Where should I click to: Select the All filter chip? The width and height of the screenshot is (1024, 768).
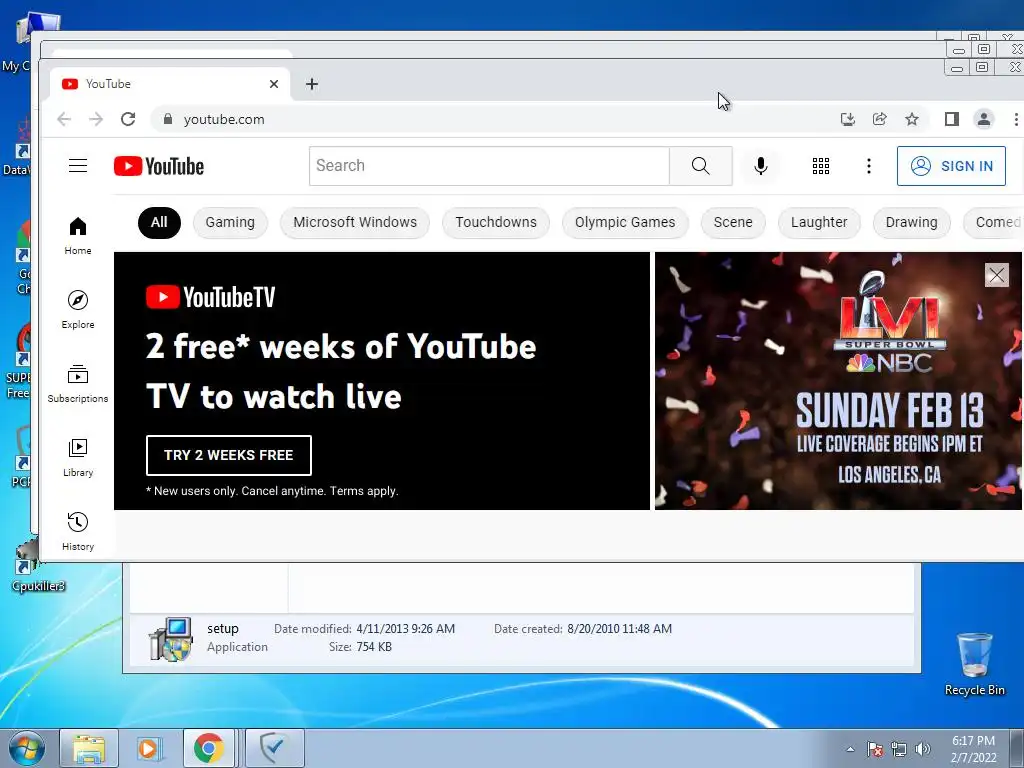159,223
